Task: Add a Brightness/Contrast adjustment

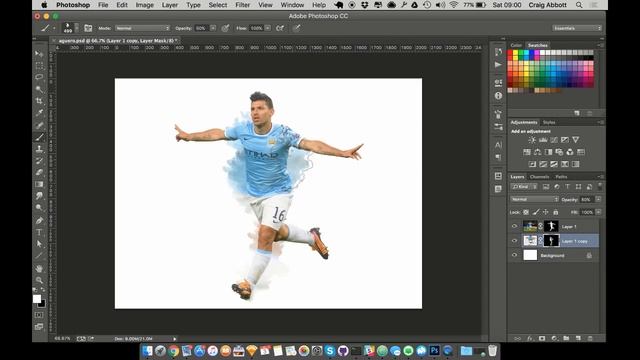Action: (x=532, y=140)
